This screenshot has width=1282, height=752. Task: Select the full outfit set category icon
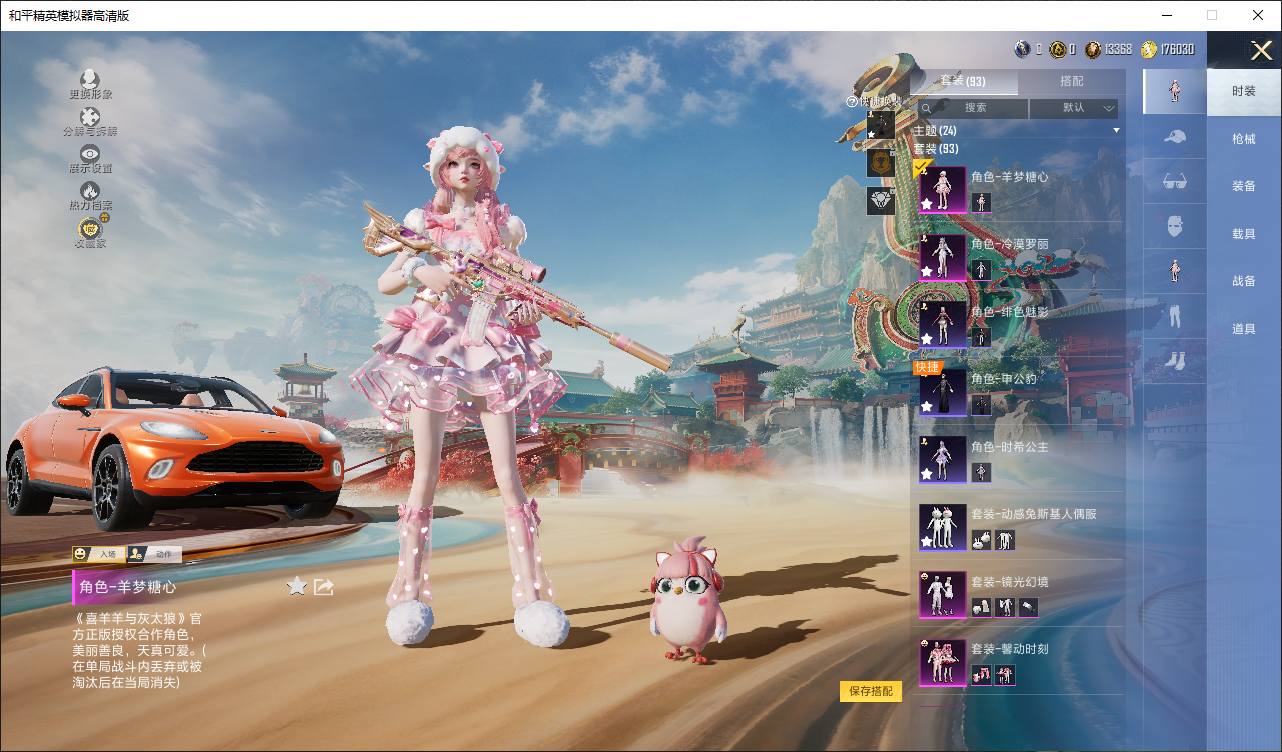click(1175, 91)
